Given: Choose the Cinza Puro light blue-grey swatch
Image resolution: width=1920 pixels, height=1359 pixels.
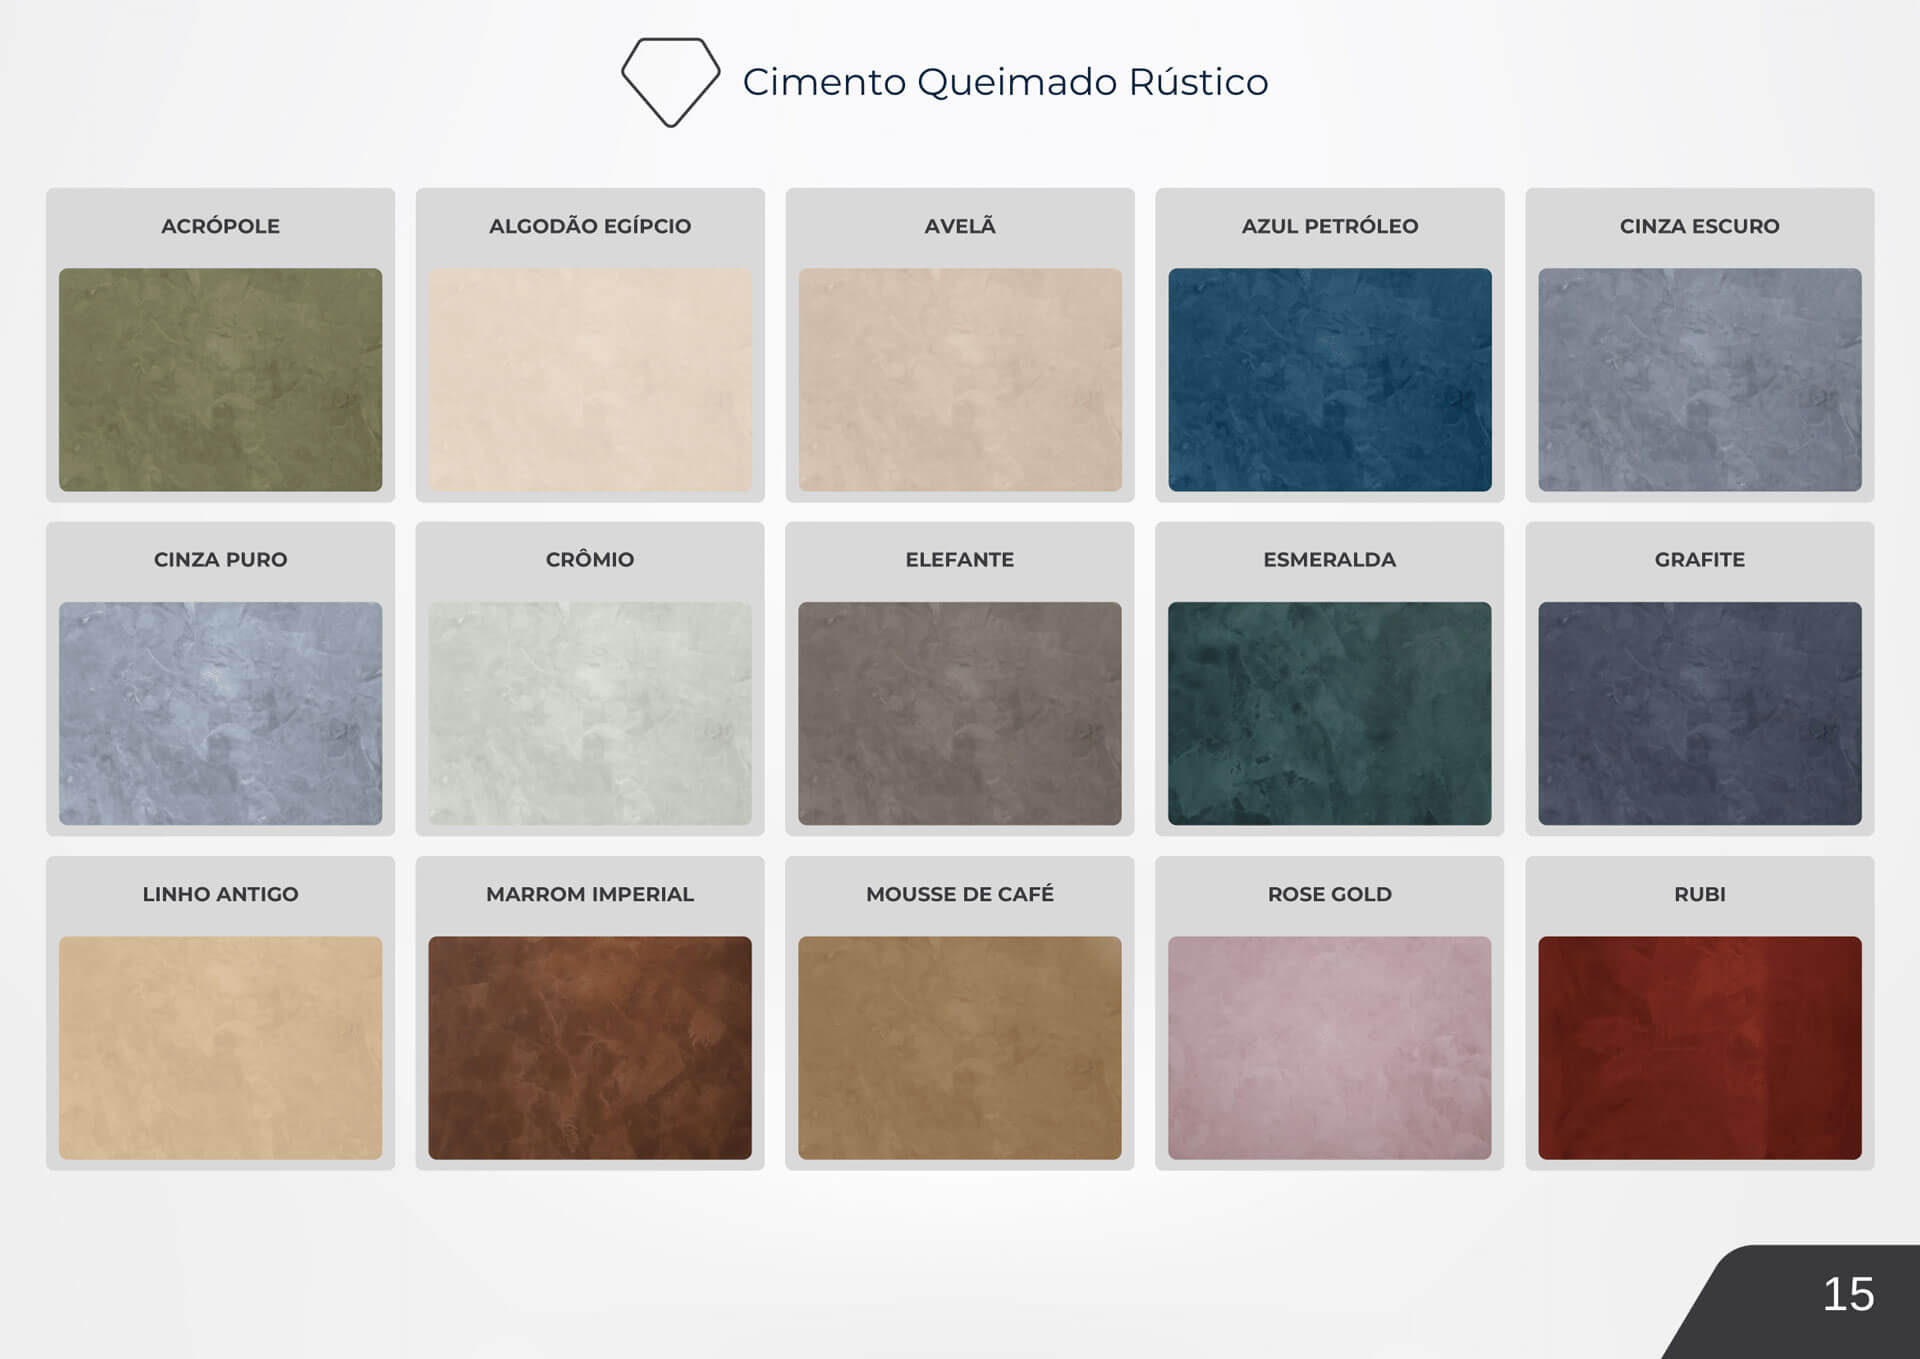Looking at the screenshot, I should click(x=220, y=713).
